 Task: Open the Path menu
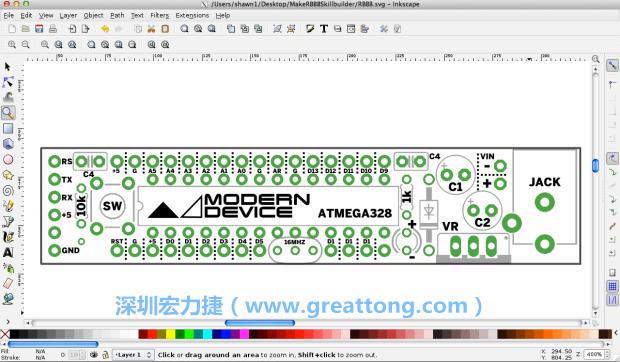[117, 15]
